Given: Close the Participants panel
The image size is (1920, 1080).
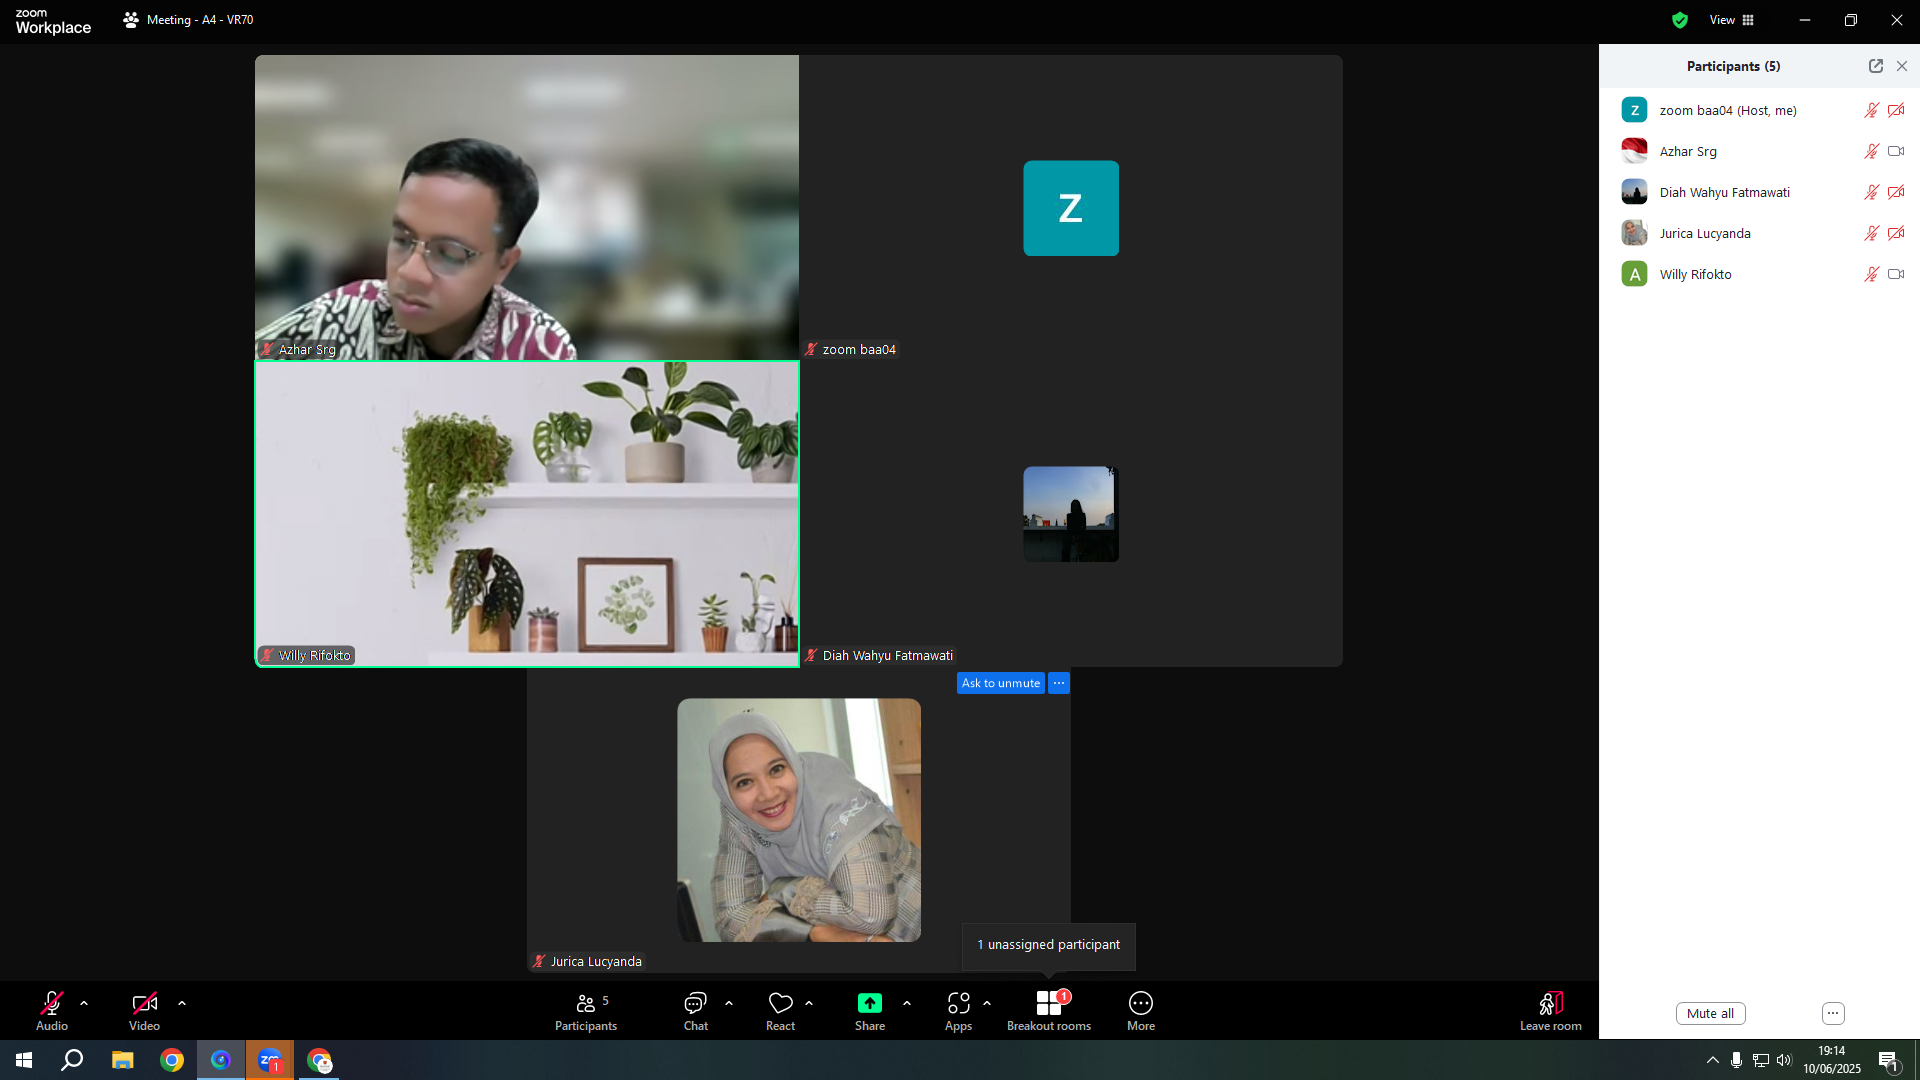Looking at the screenshot, I should (x=1902, y=66).
